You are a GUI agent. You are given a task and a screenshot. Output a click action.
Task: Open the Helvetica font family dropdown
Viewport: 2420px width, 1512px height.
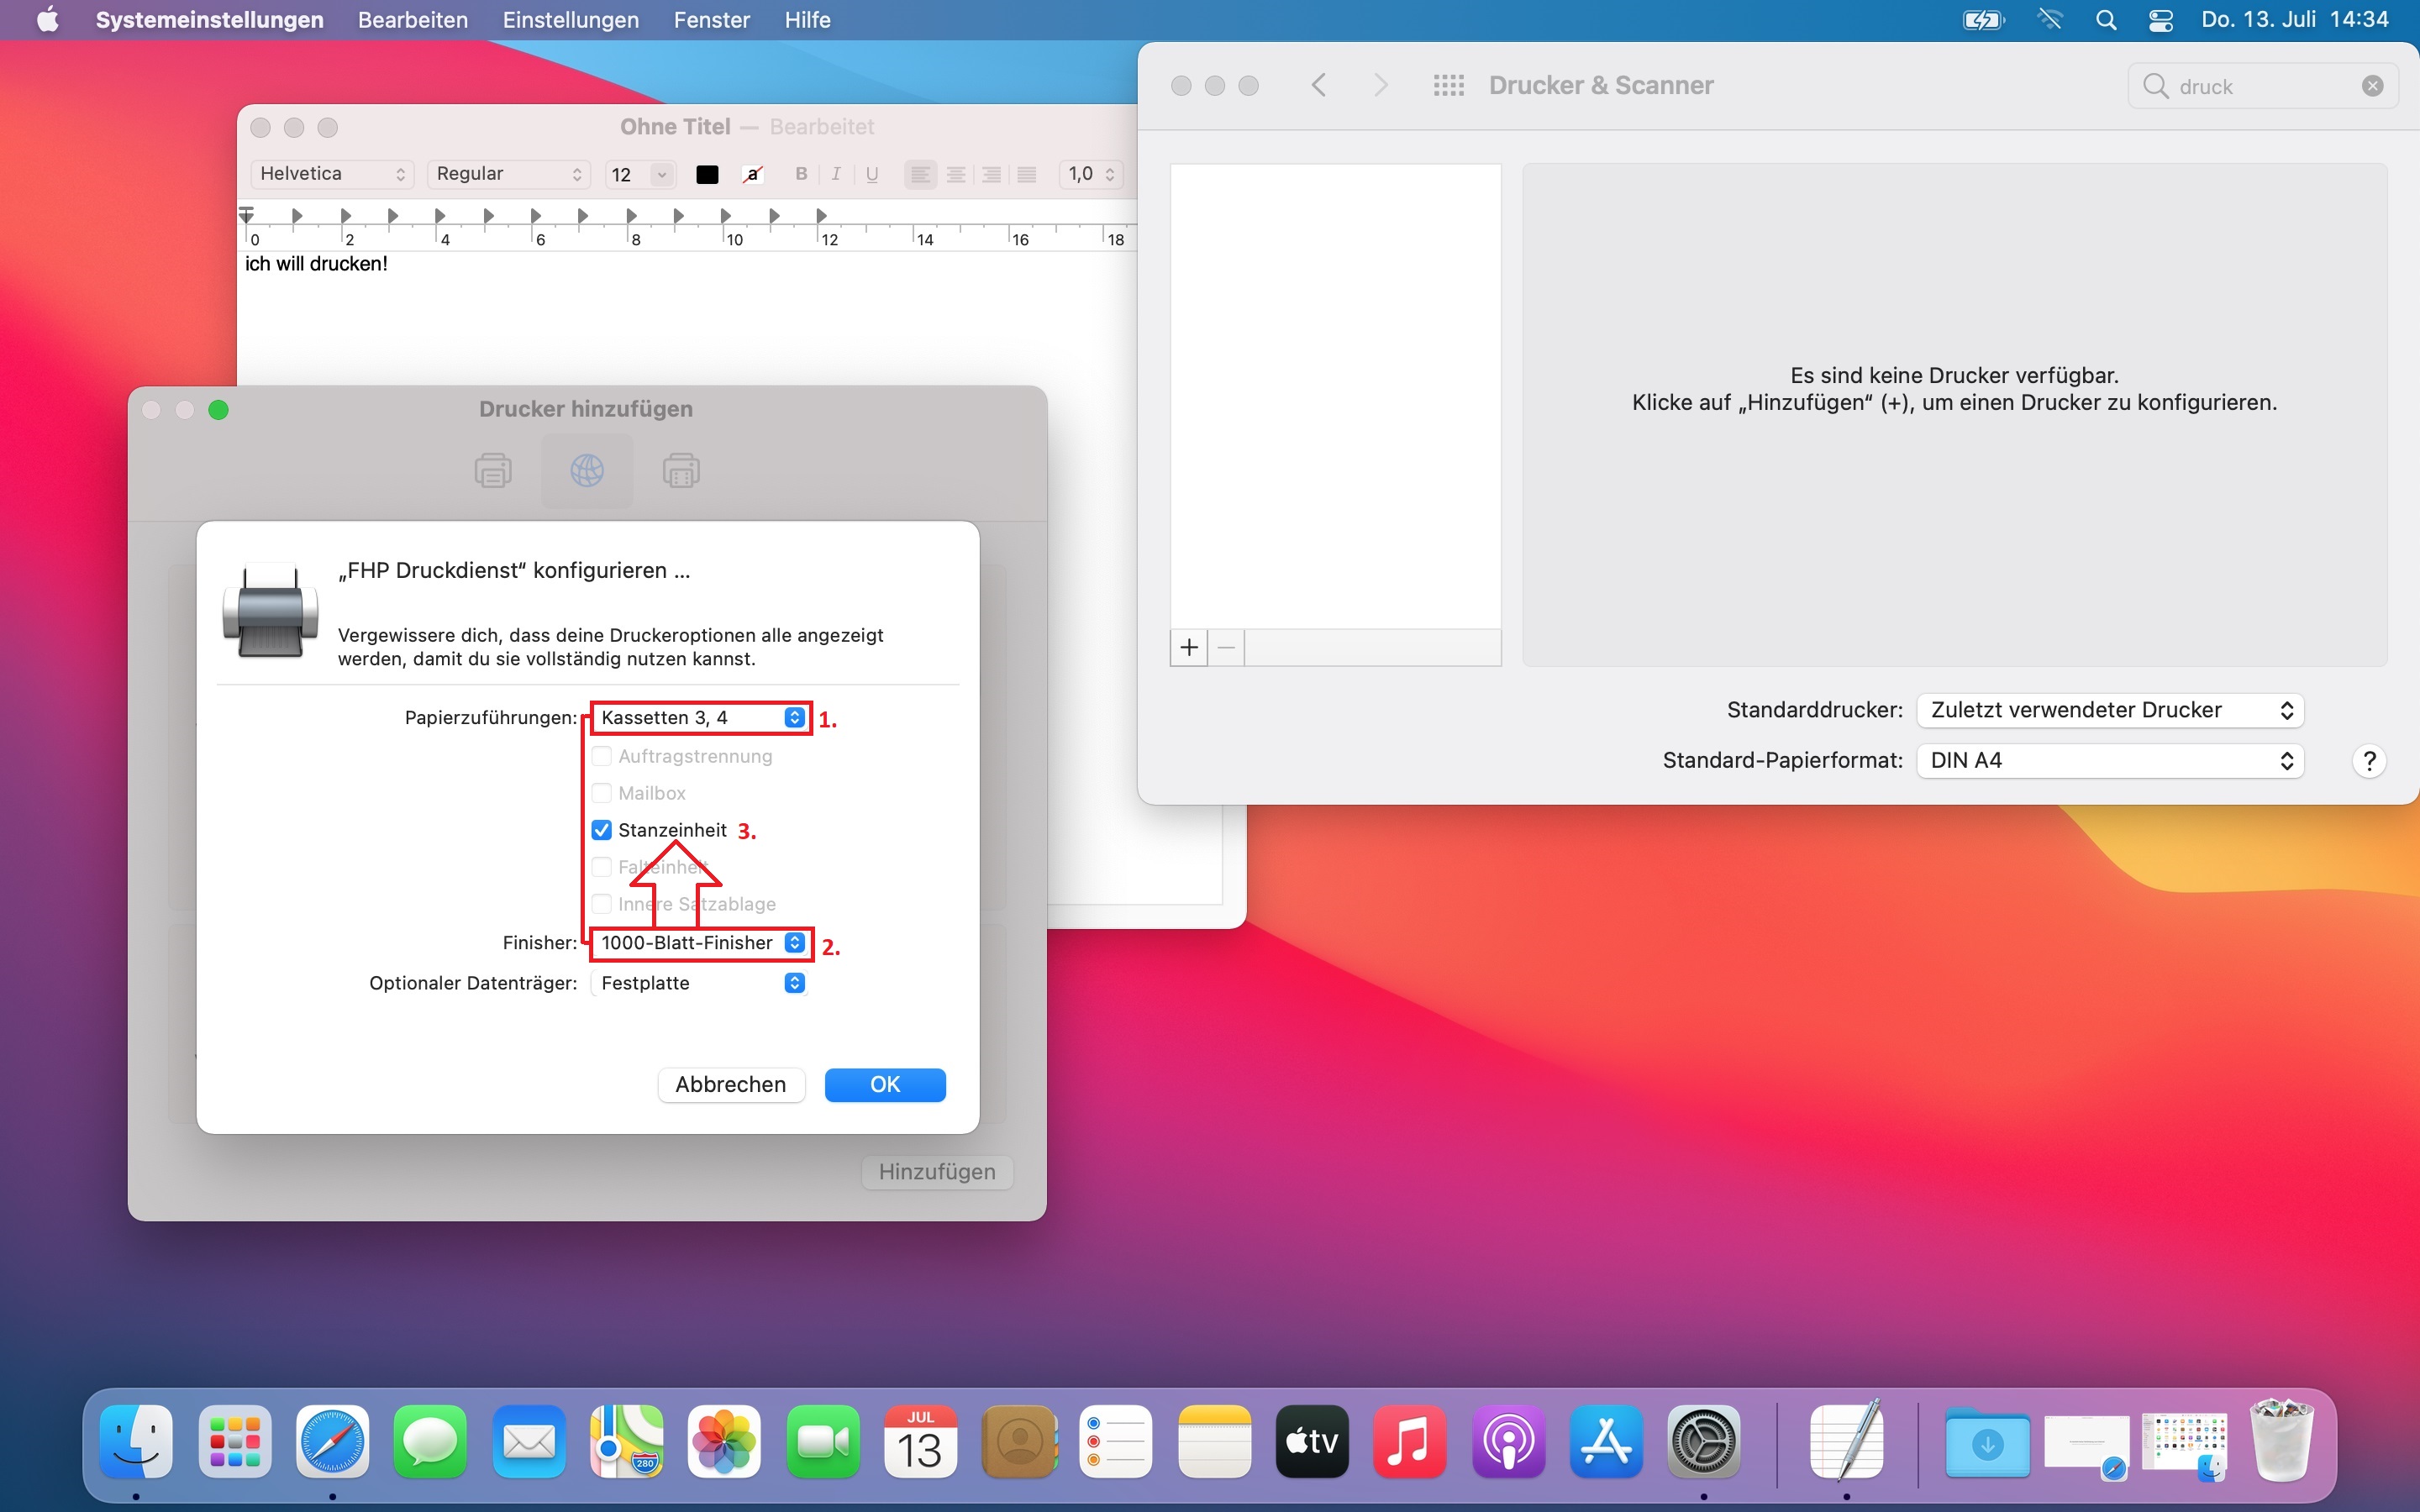[x=332, y=174]
